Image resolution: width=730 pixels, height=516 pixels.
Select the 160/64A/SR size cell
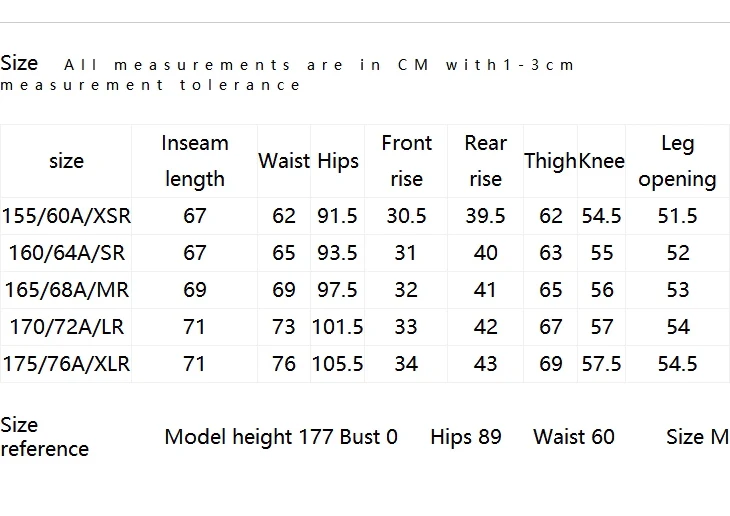[67, 253]
